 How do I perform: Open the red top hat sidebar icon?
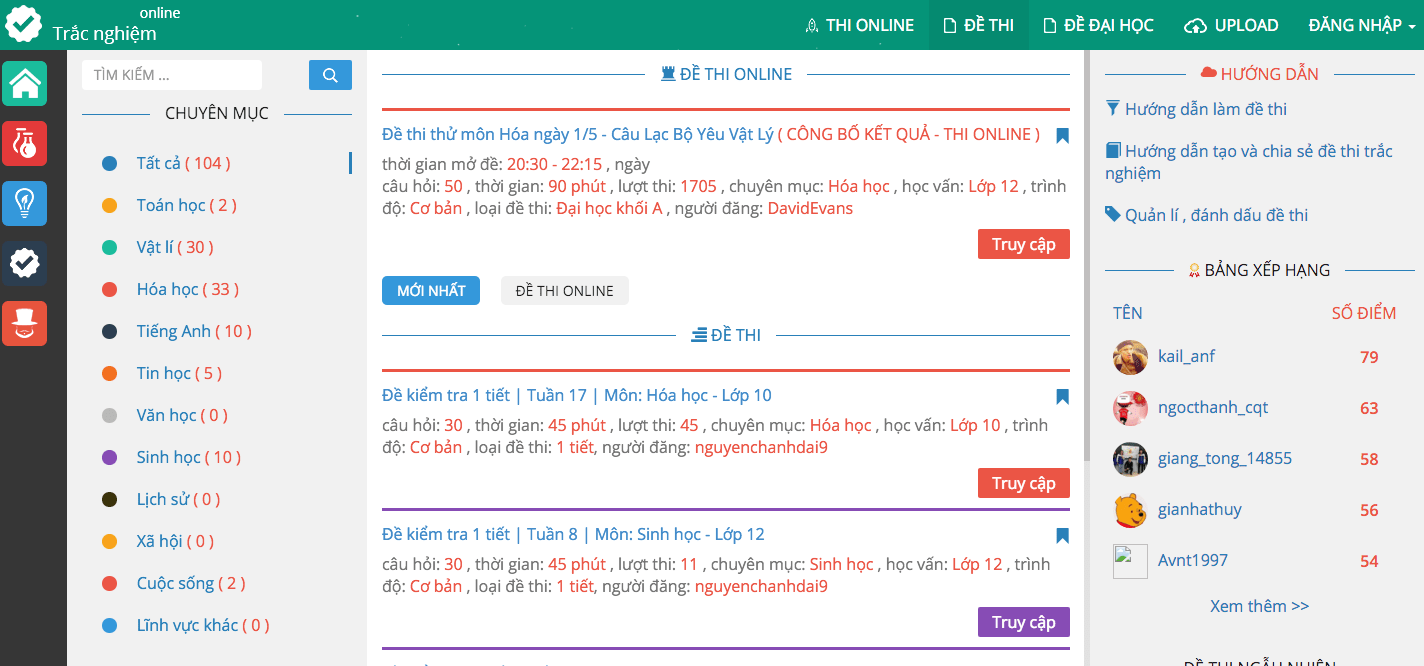click(x=24, y=323)
